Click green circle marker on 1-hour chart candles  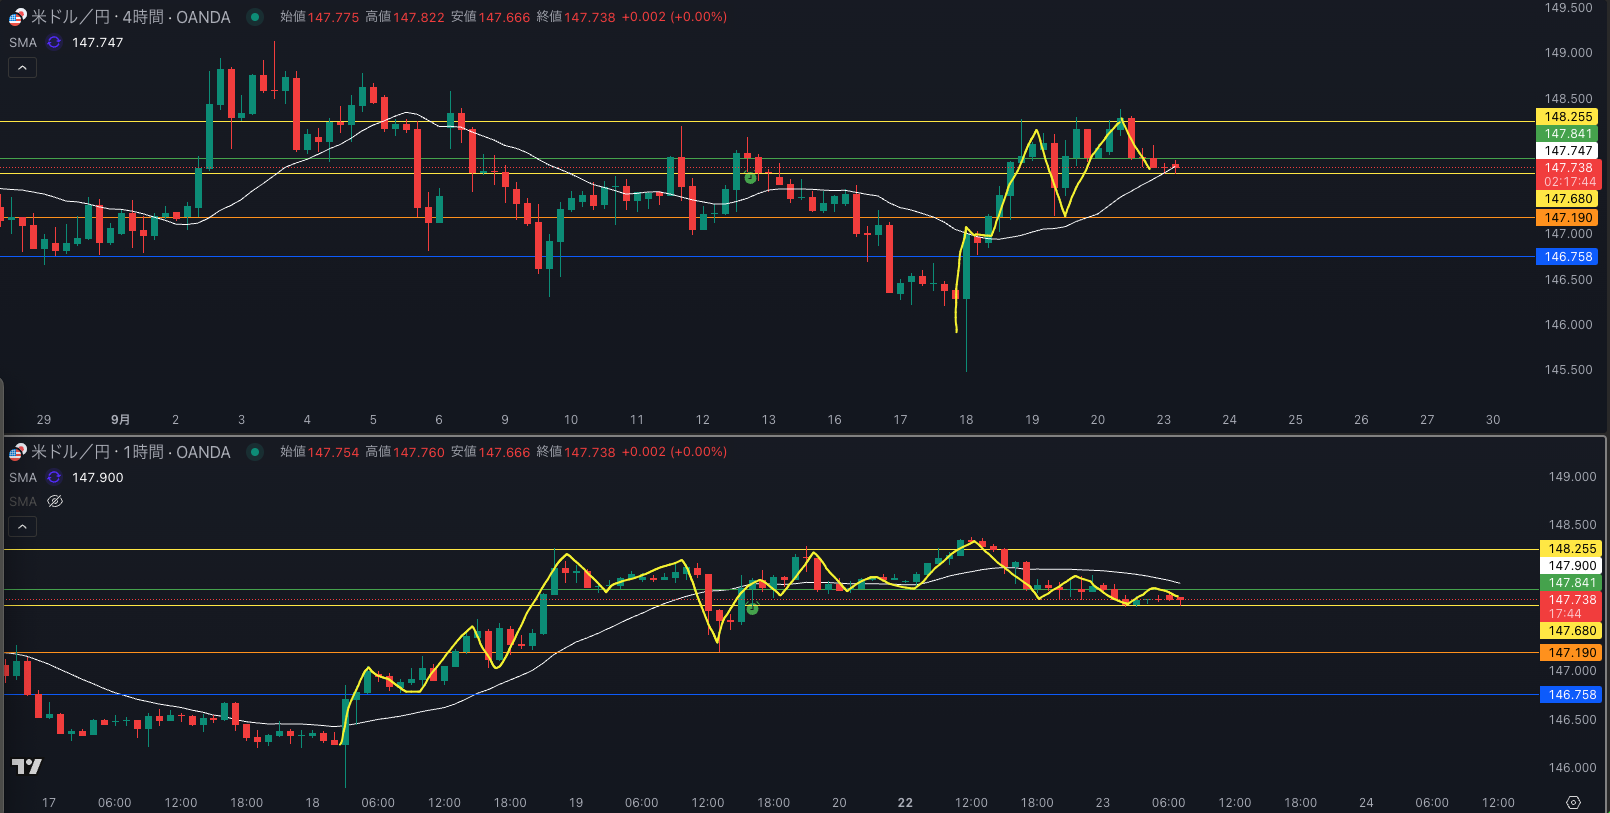752,608
